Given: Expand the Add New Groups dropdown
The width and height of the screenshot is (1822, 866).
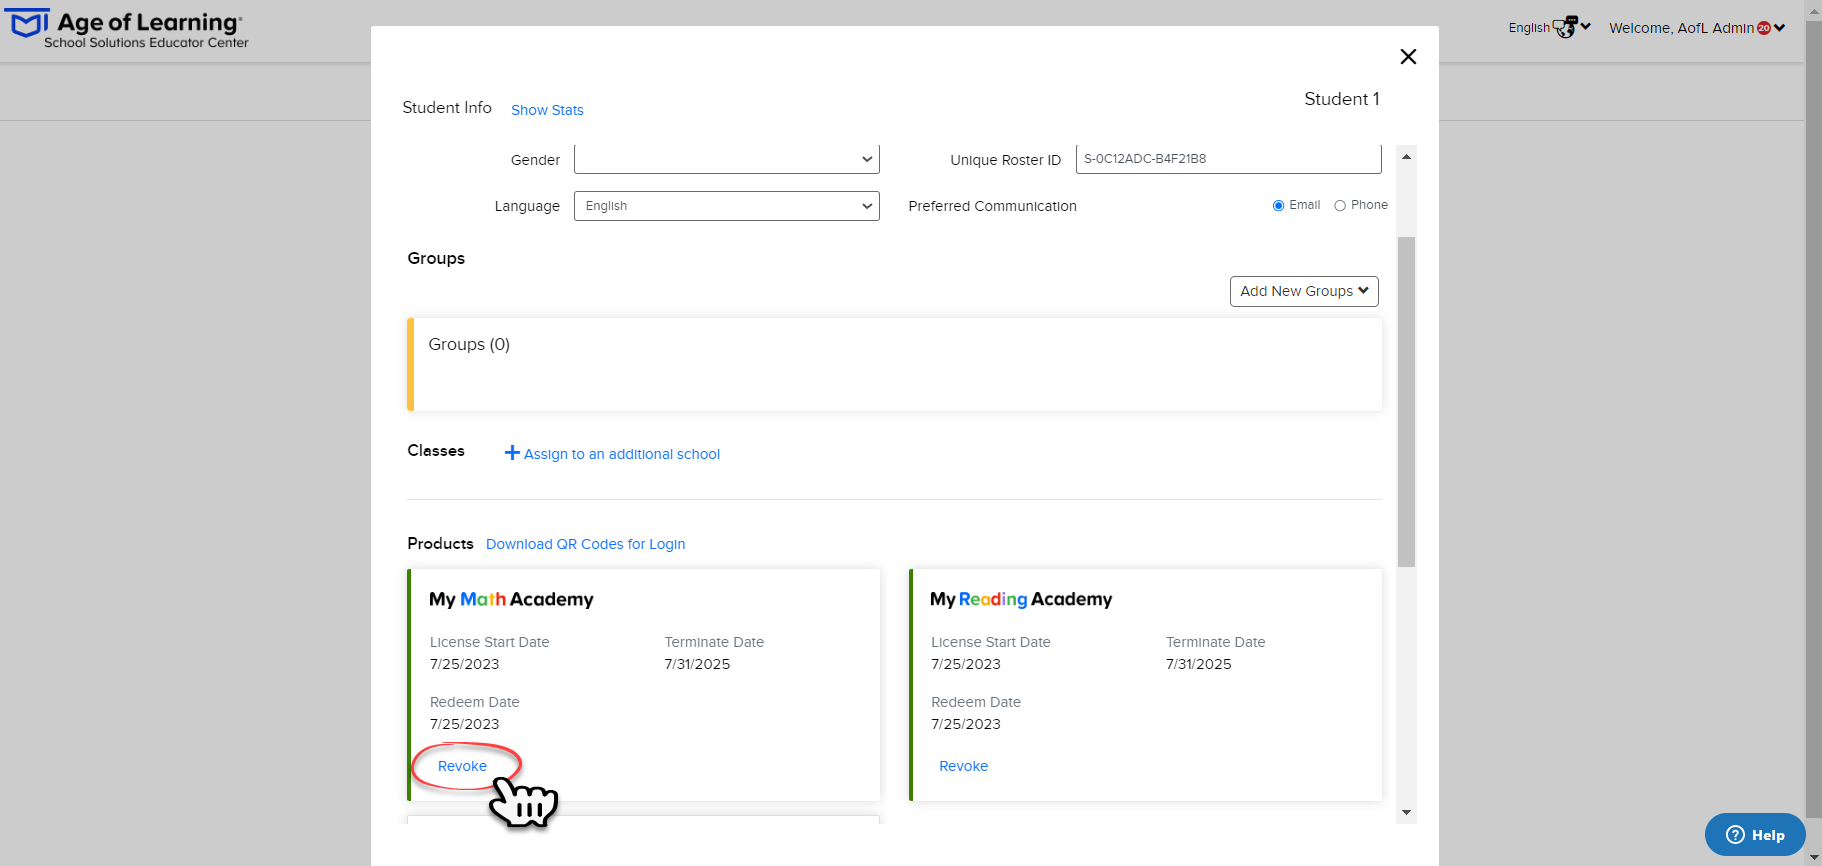Looking at the screenshot, I should tap(1304, 291).
